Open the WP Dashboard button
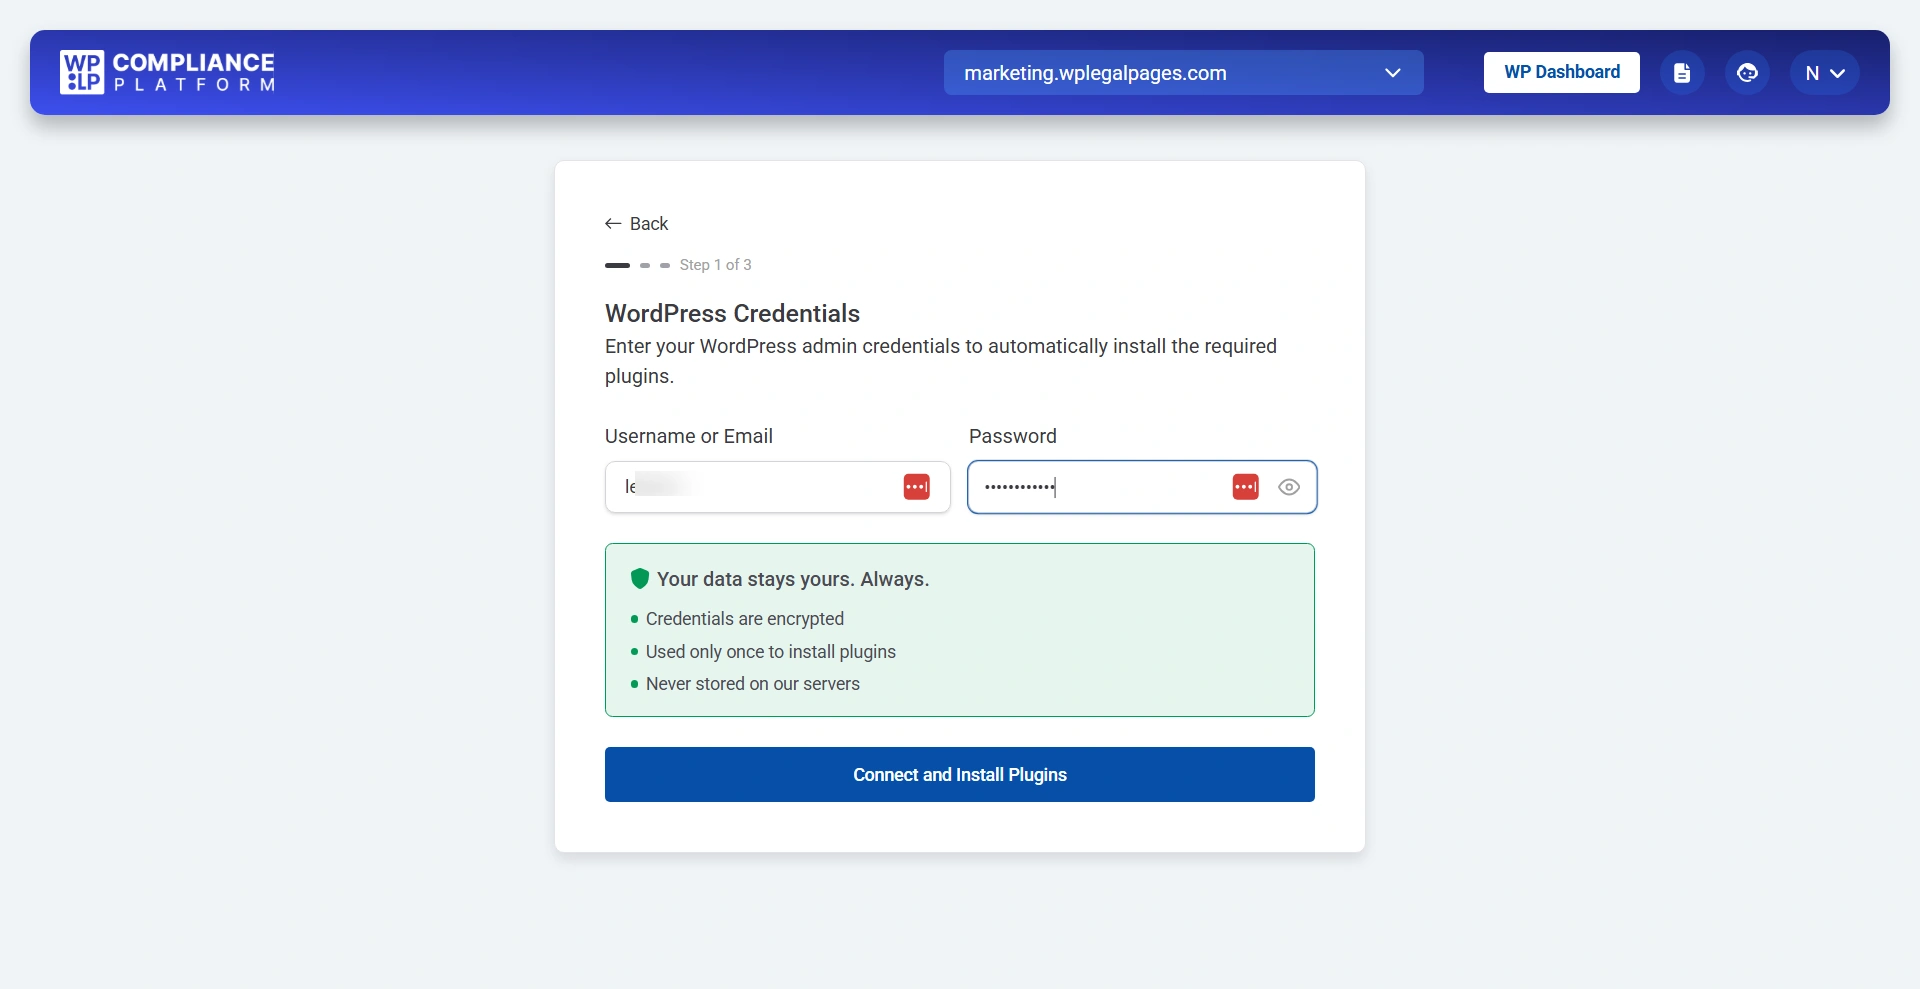1920x989 pixels. tap(1561, 72)
